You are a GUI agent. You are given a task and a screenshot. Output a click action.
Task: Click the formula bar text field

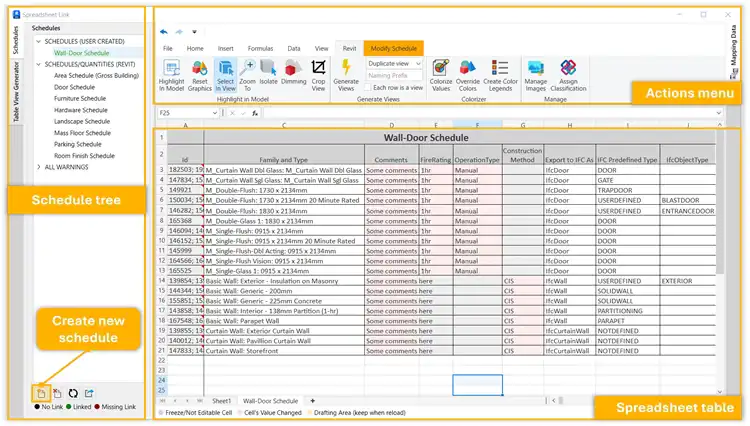point(488,113)
